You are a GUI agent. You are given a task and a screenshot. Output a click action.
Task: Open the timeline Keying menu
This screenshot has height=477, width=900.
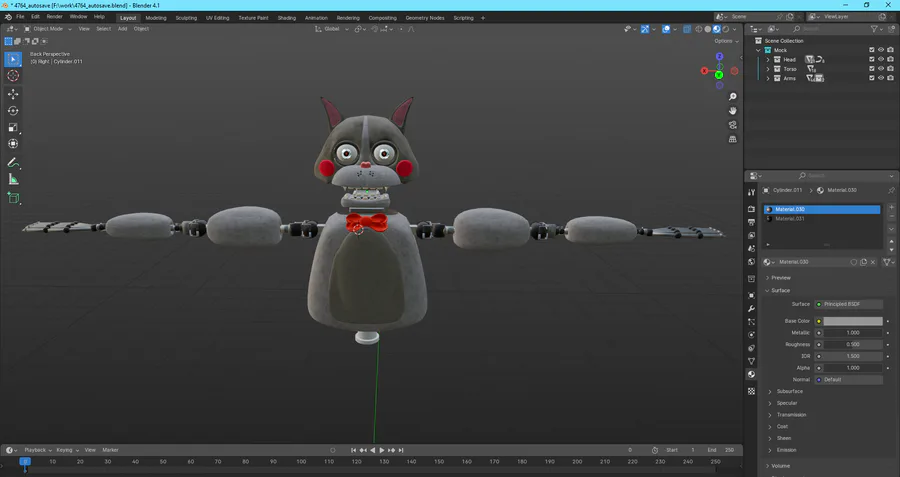coord(67,450)
